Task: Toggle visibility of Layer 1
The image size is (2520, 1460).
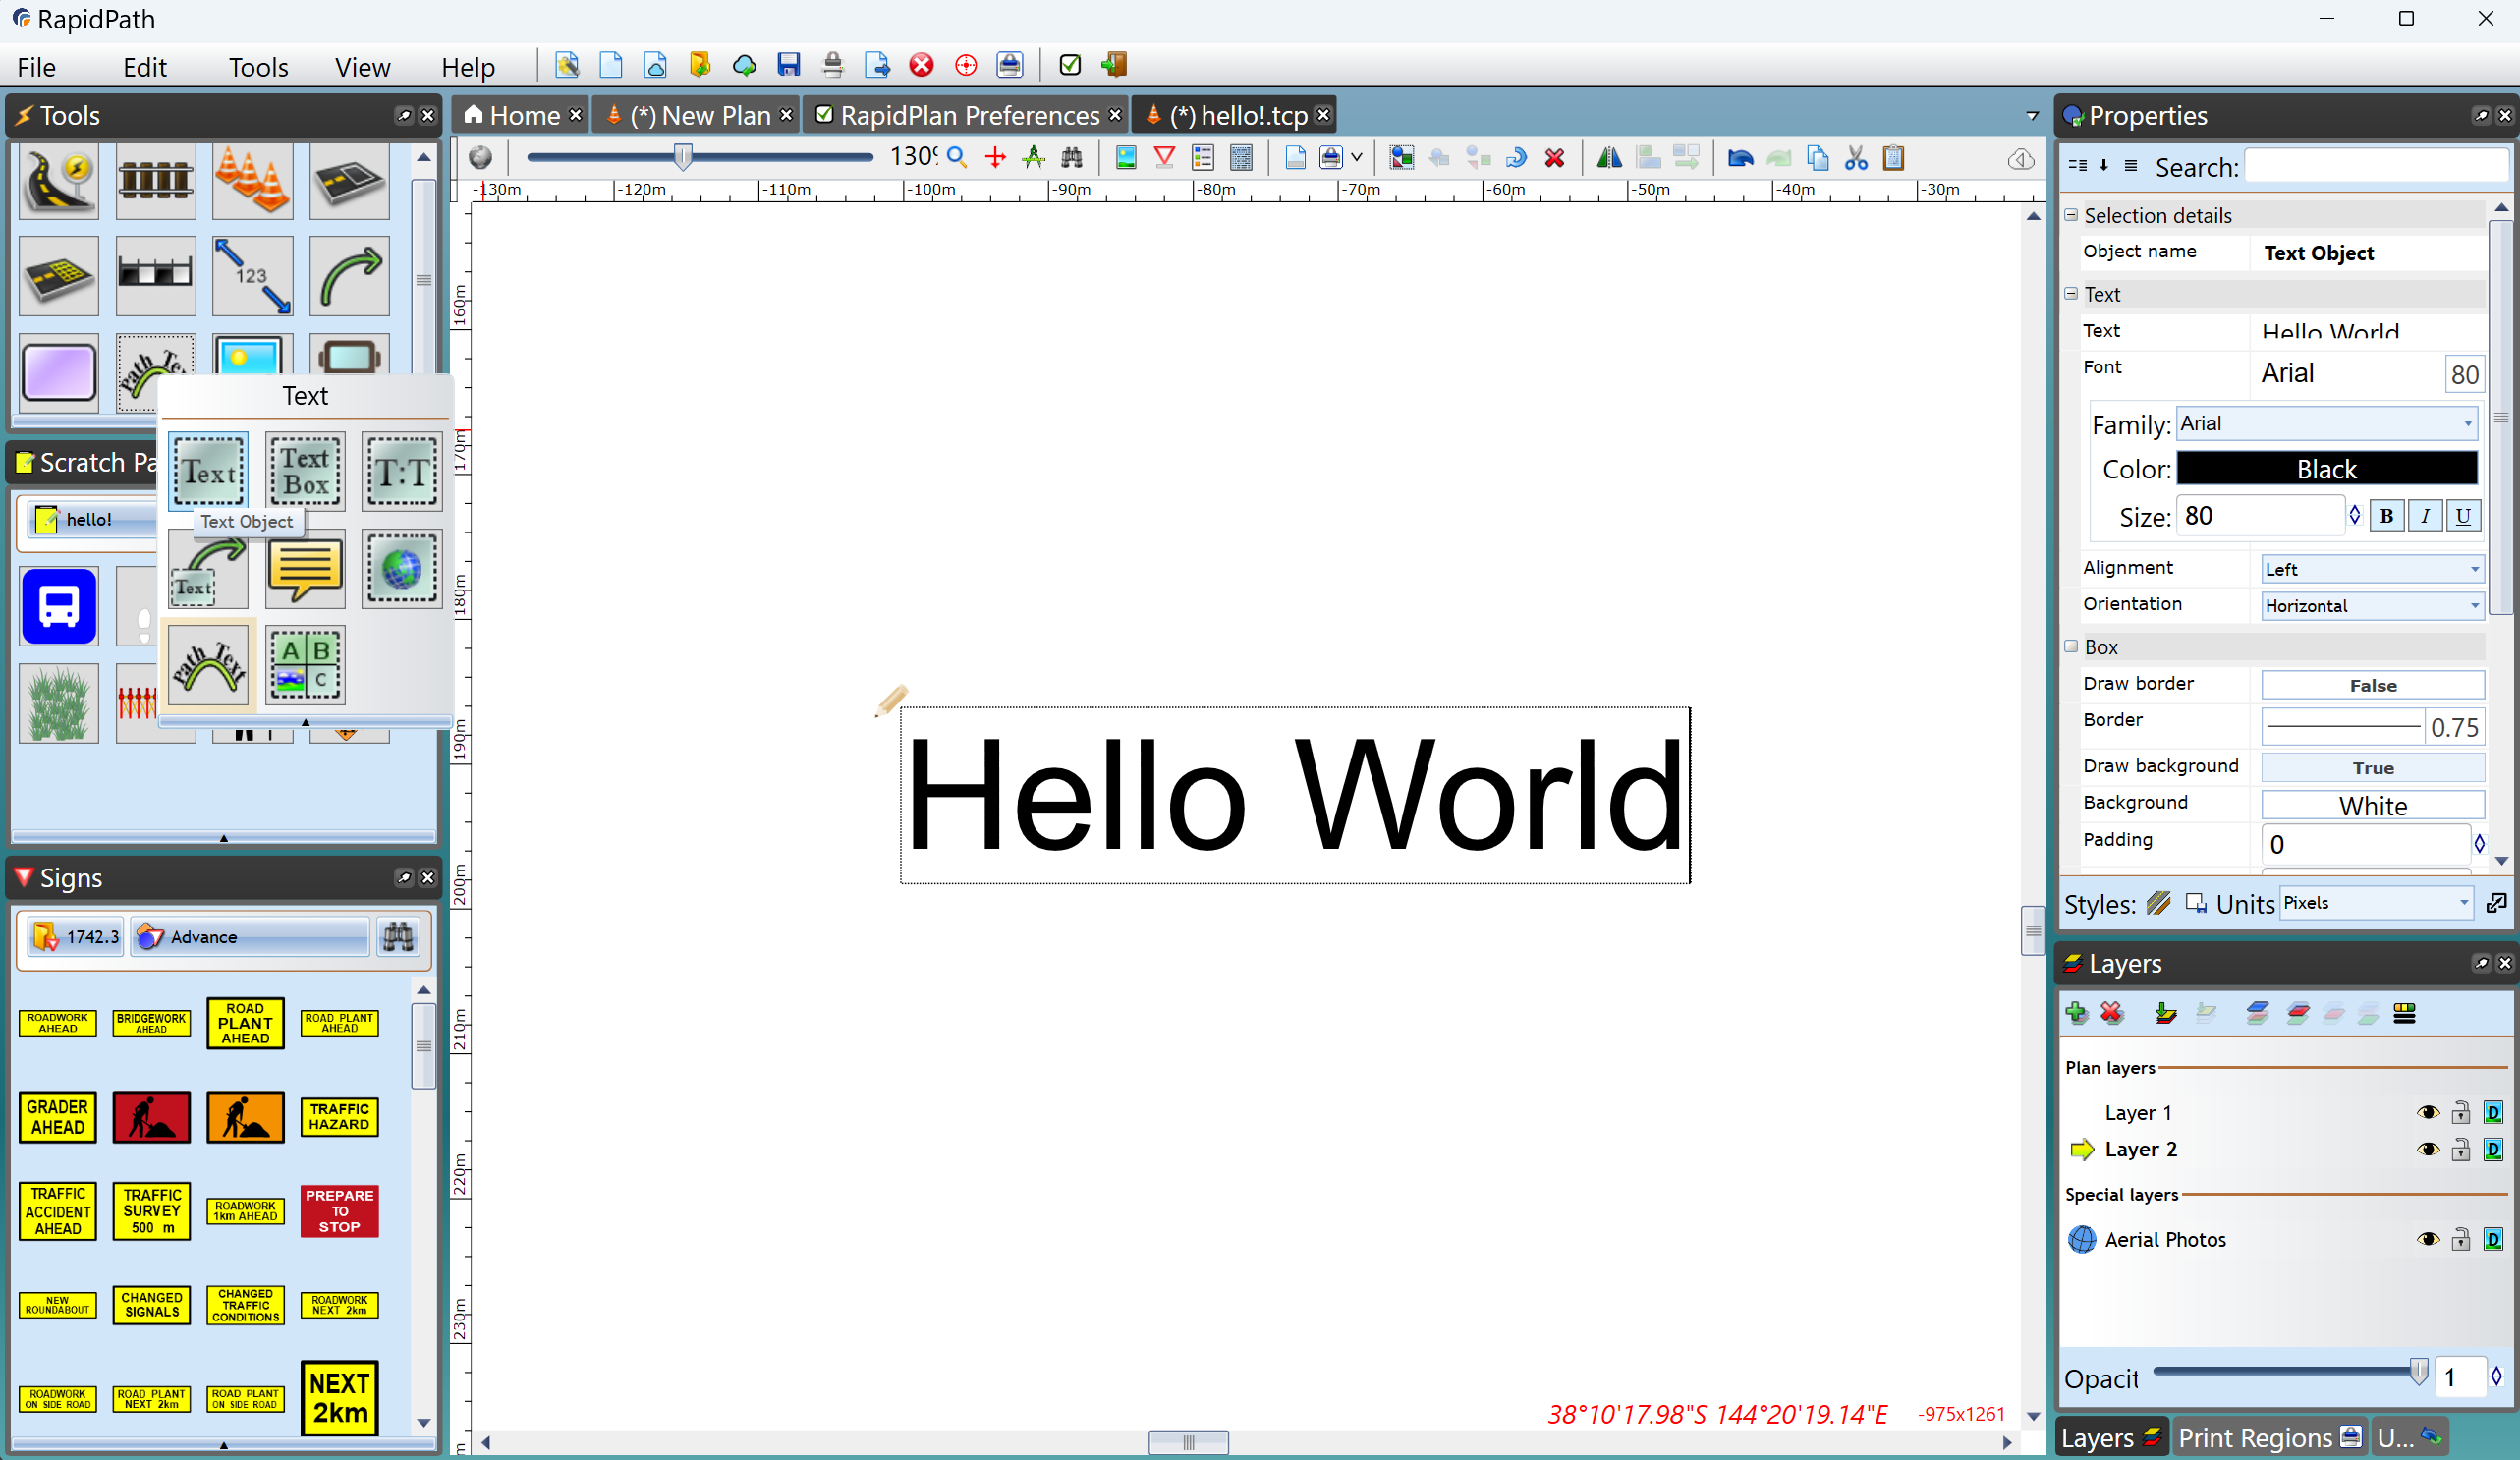Action: (x=2428, y=1113)
